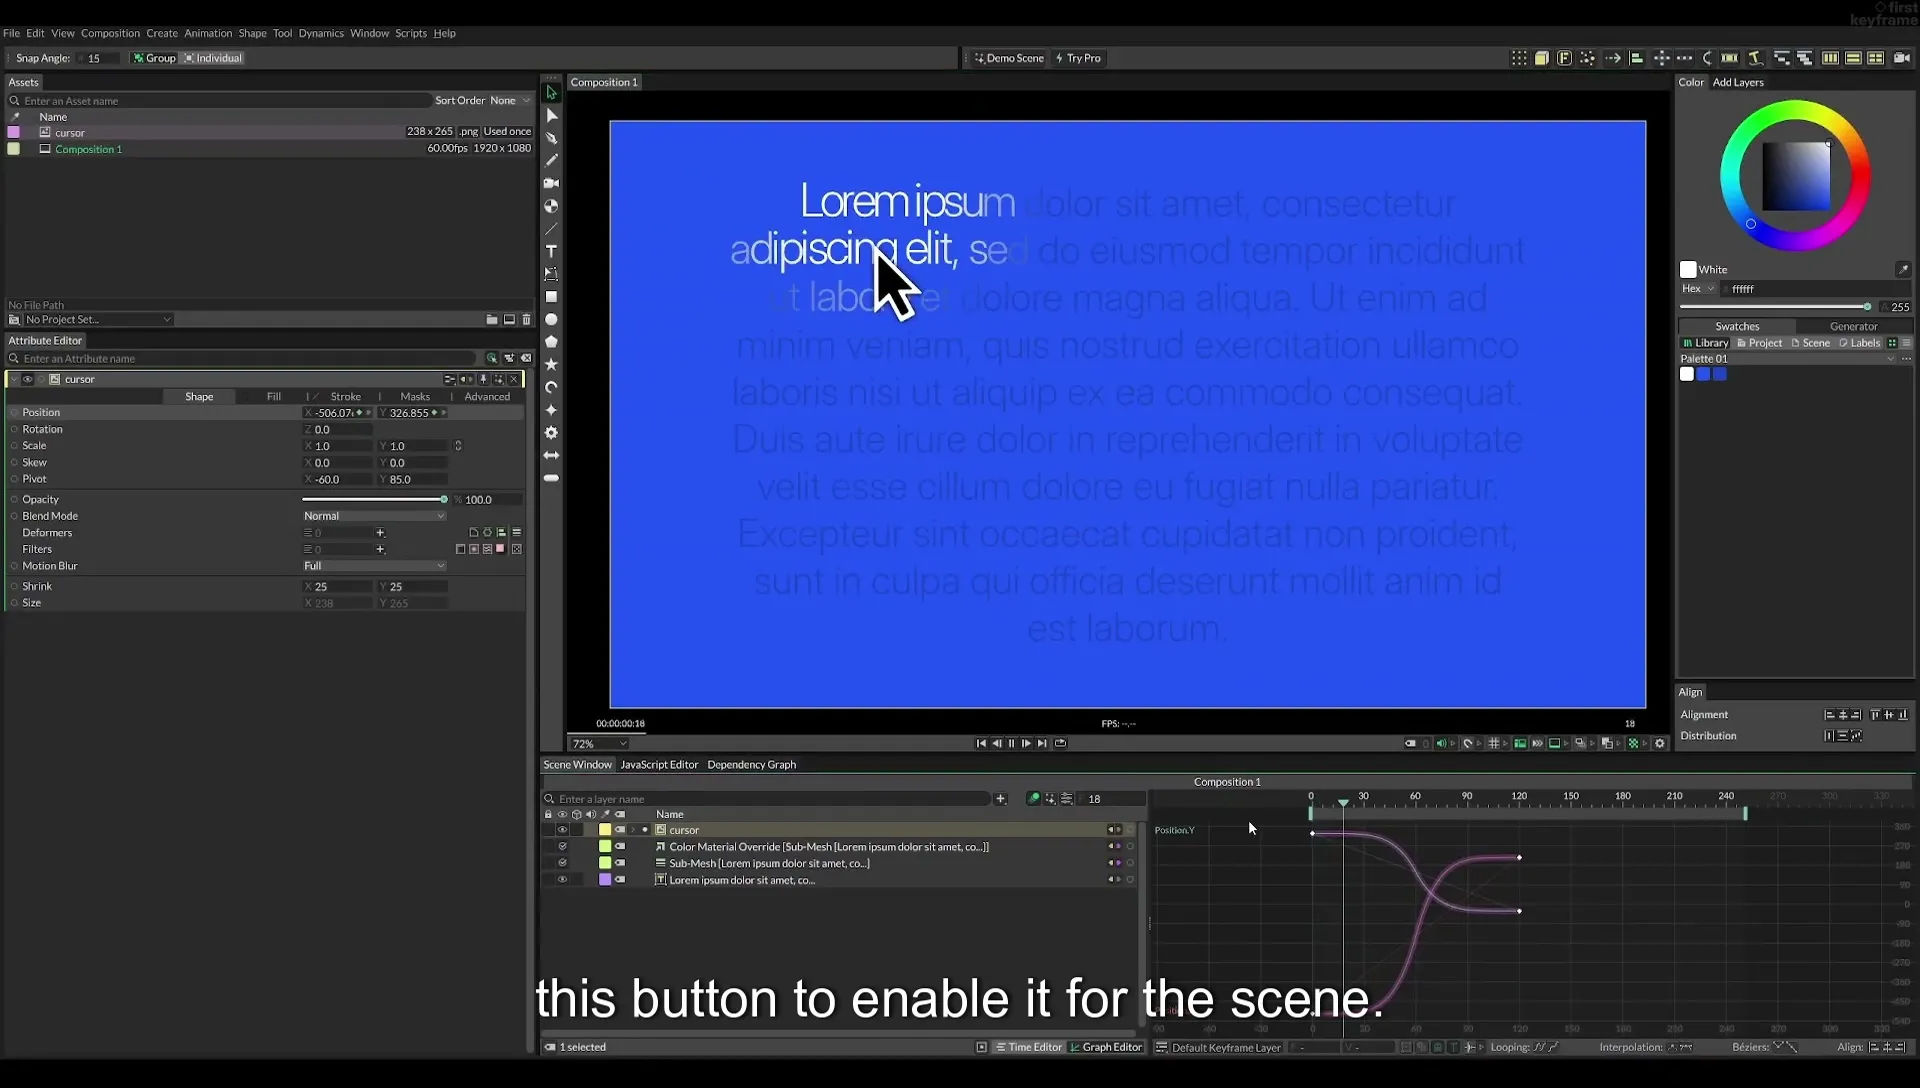Click the add layer plus button
The image size is (1920, 1088).
1000,799
